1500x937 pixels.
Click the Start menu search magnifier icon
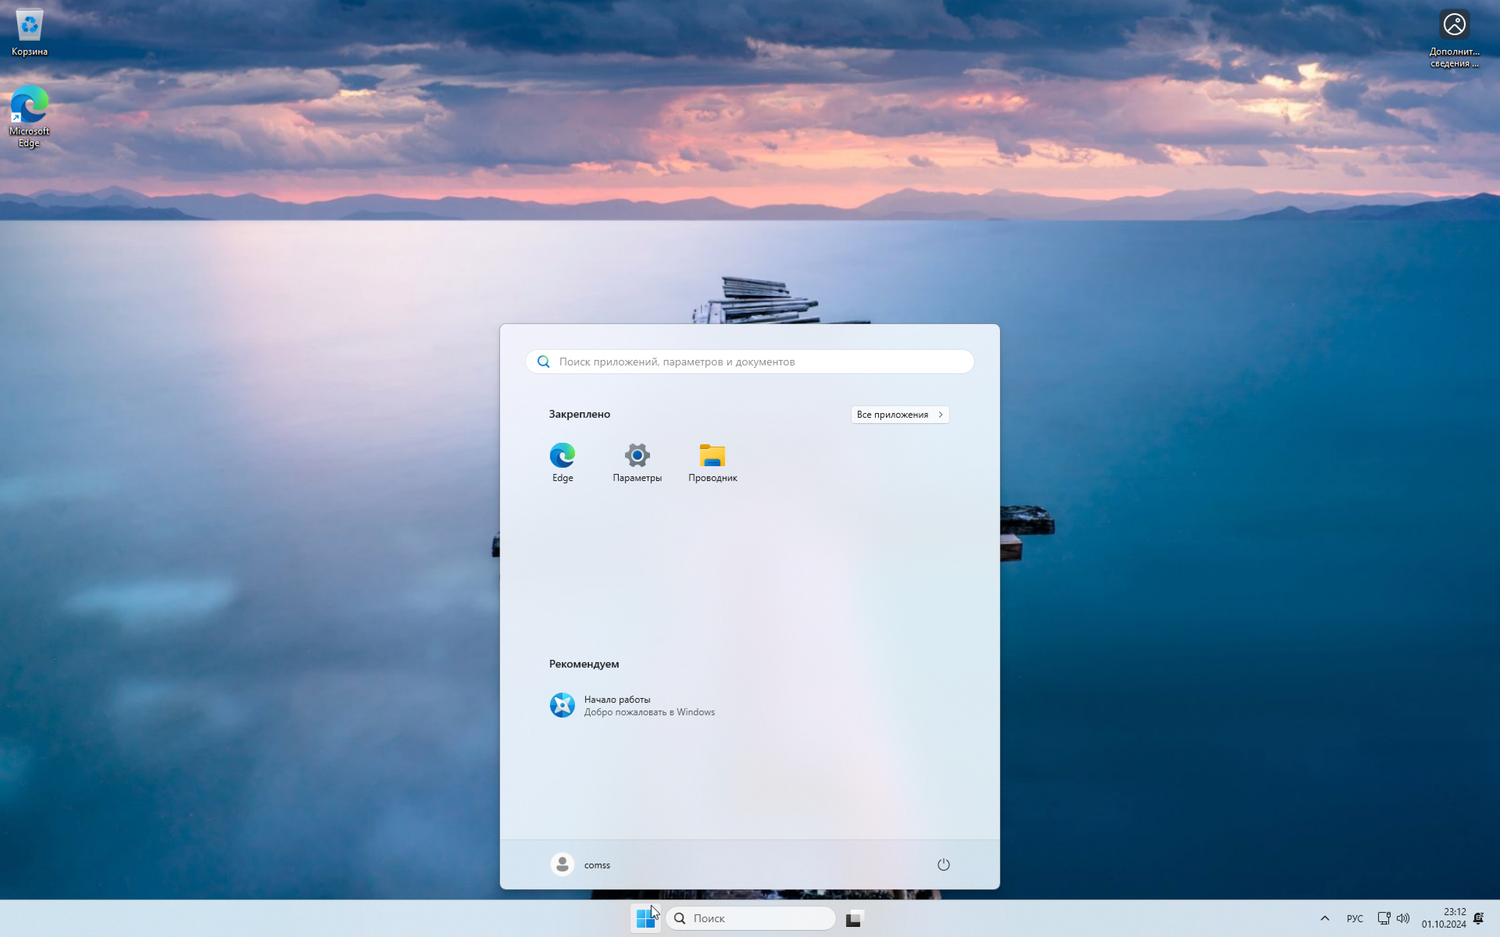pyautogui.click(x=543, y=362)
